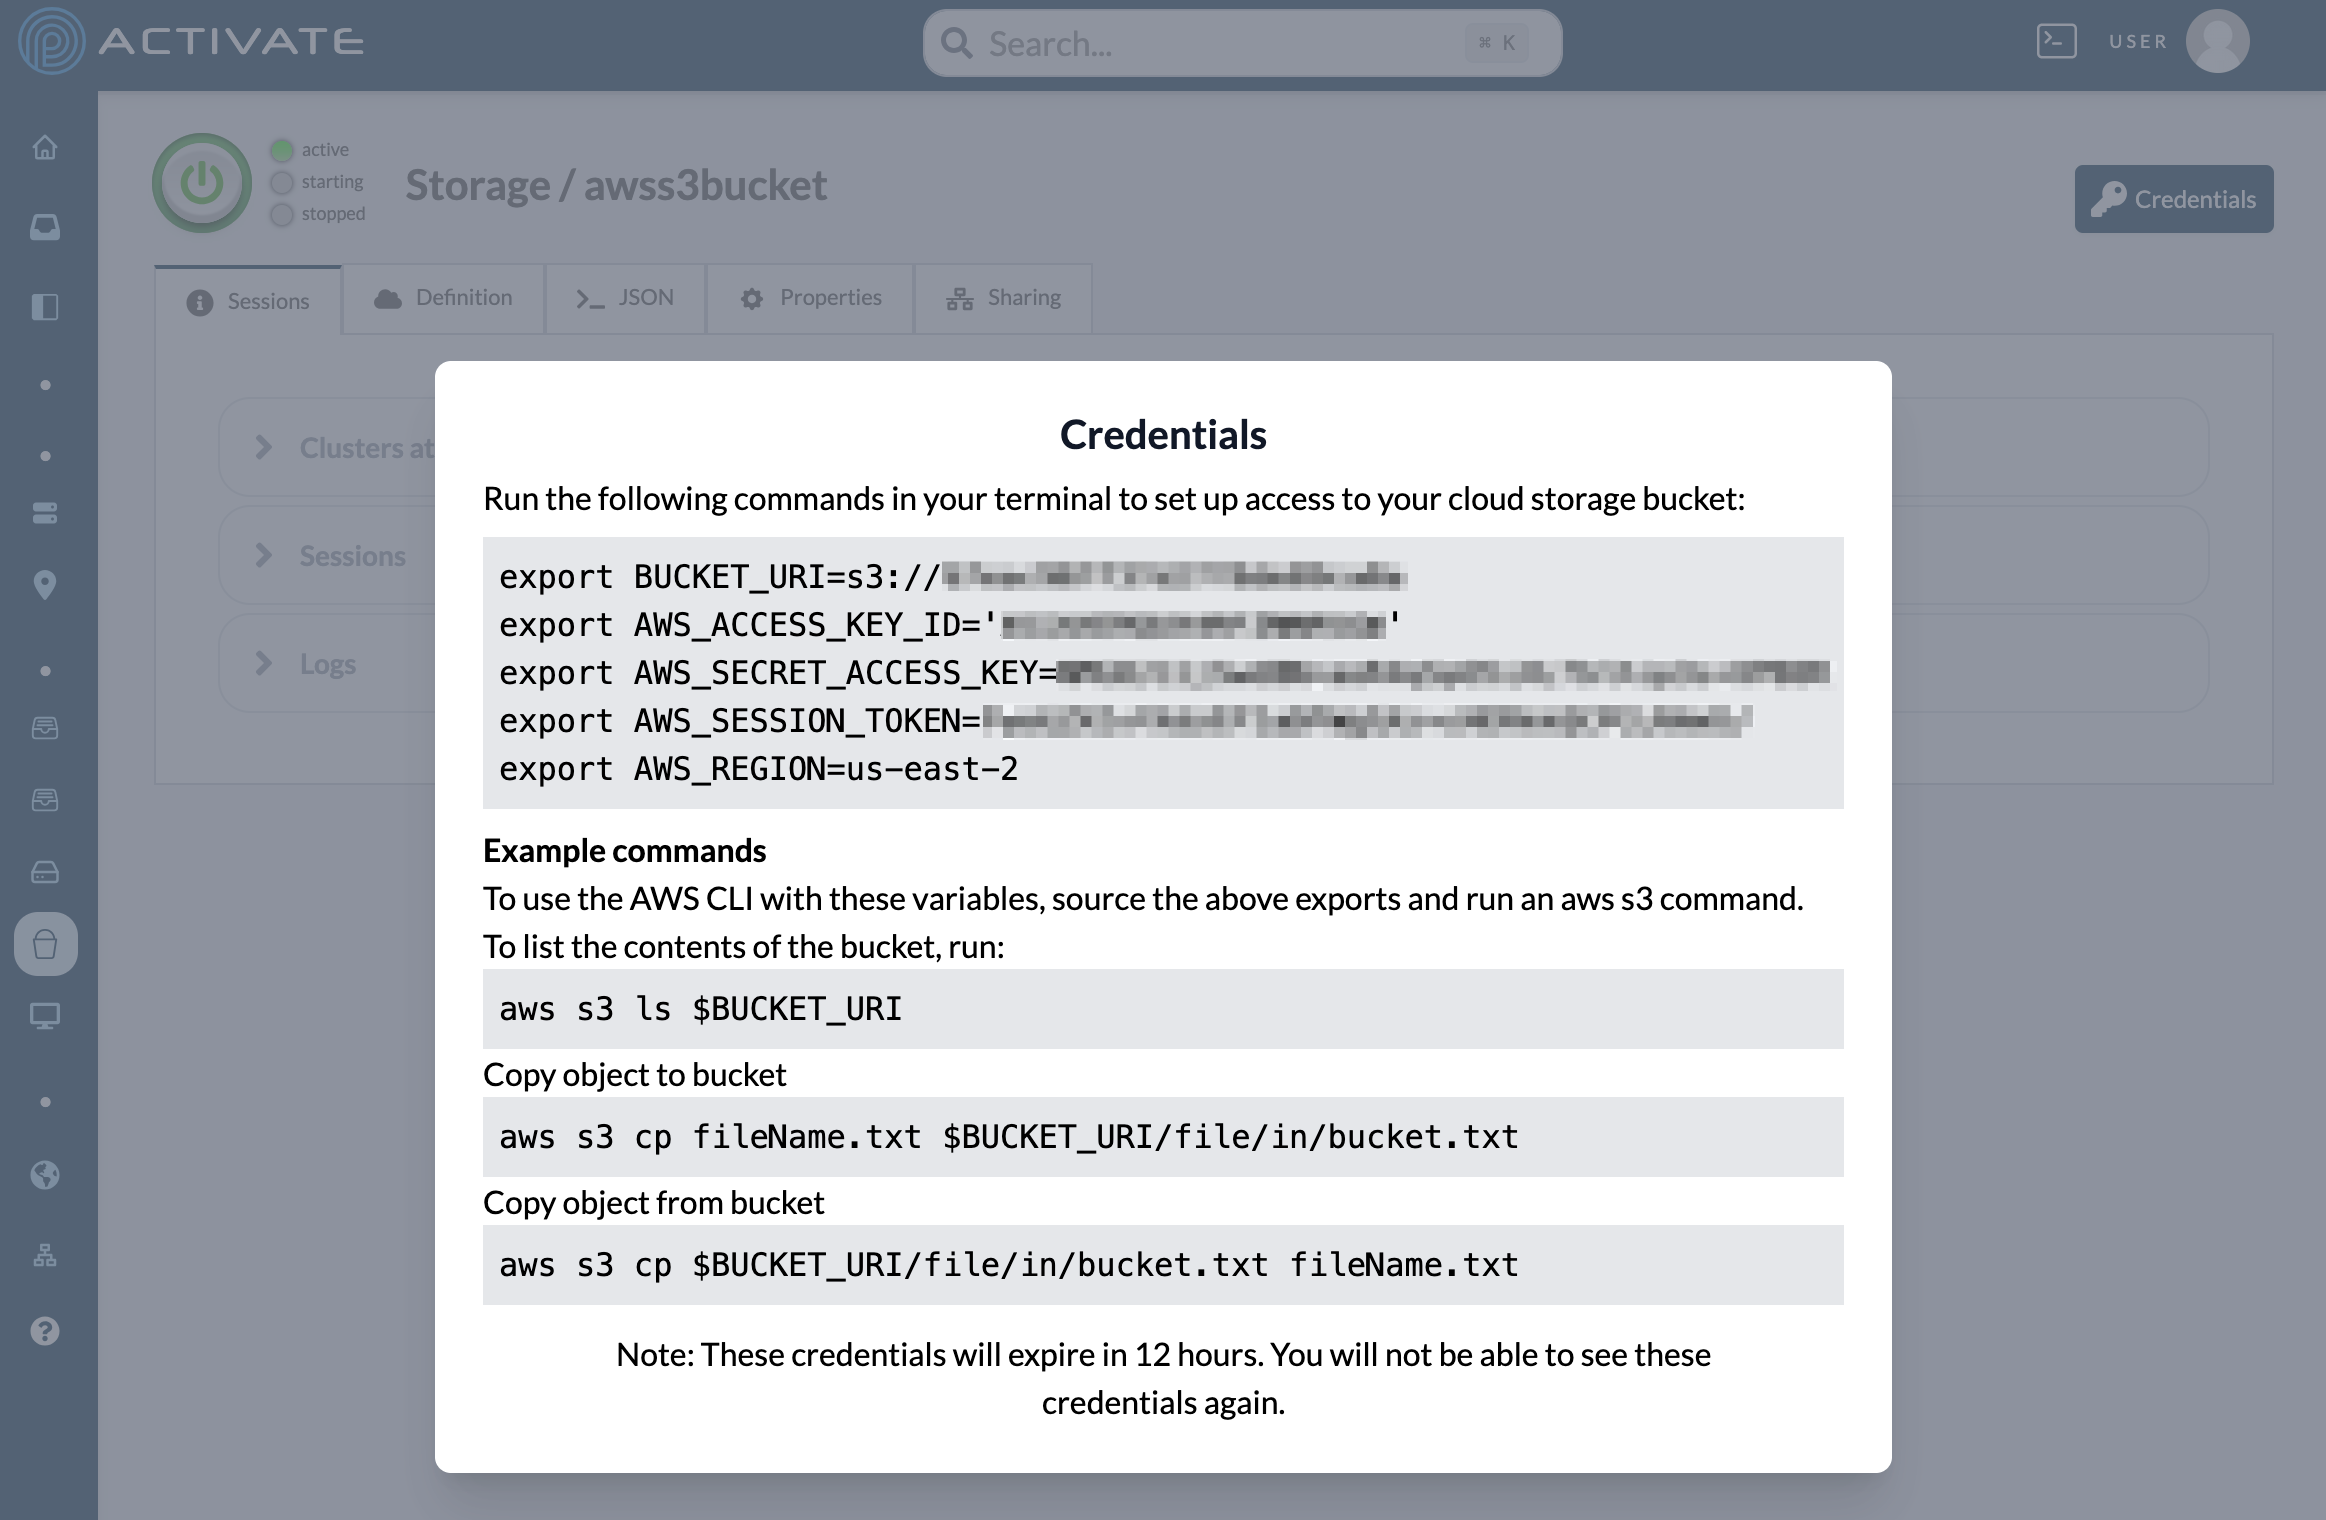Click the Help question mark icon
This screenshot has height=1520, width=2326.
point(45,1331)
